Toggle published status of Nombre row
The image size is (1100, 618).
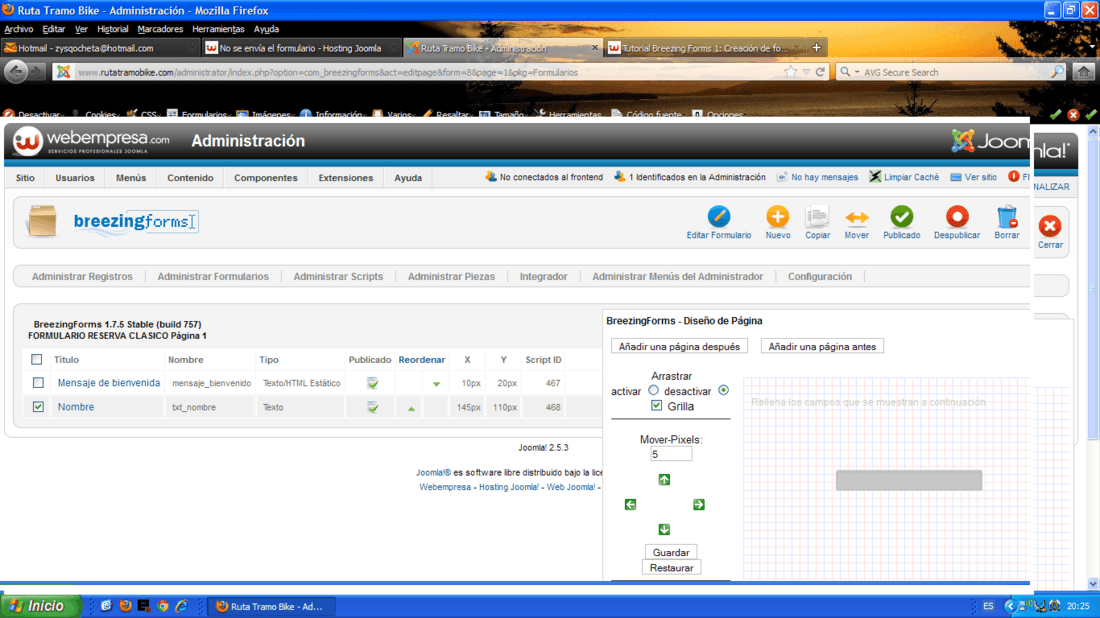pos(373,407)
